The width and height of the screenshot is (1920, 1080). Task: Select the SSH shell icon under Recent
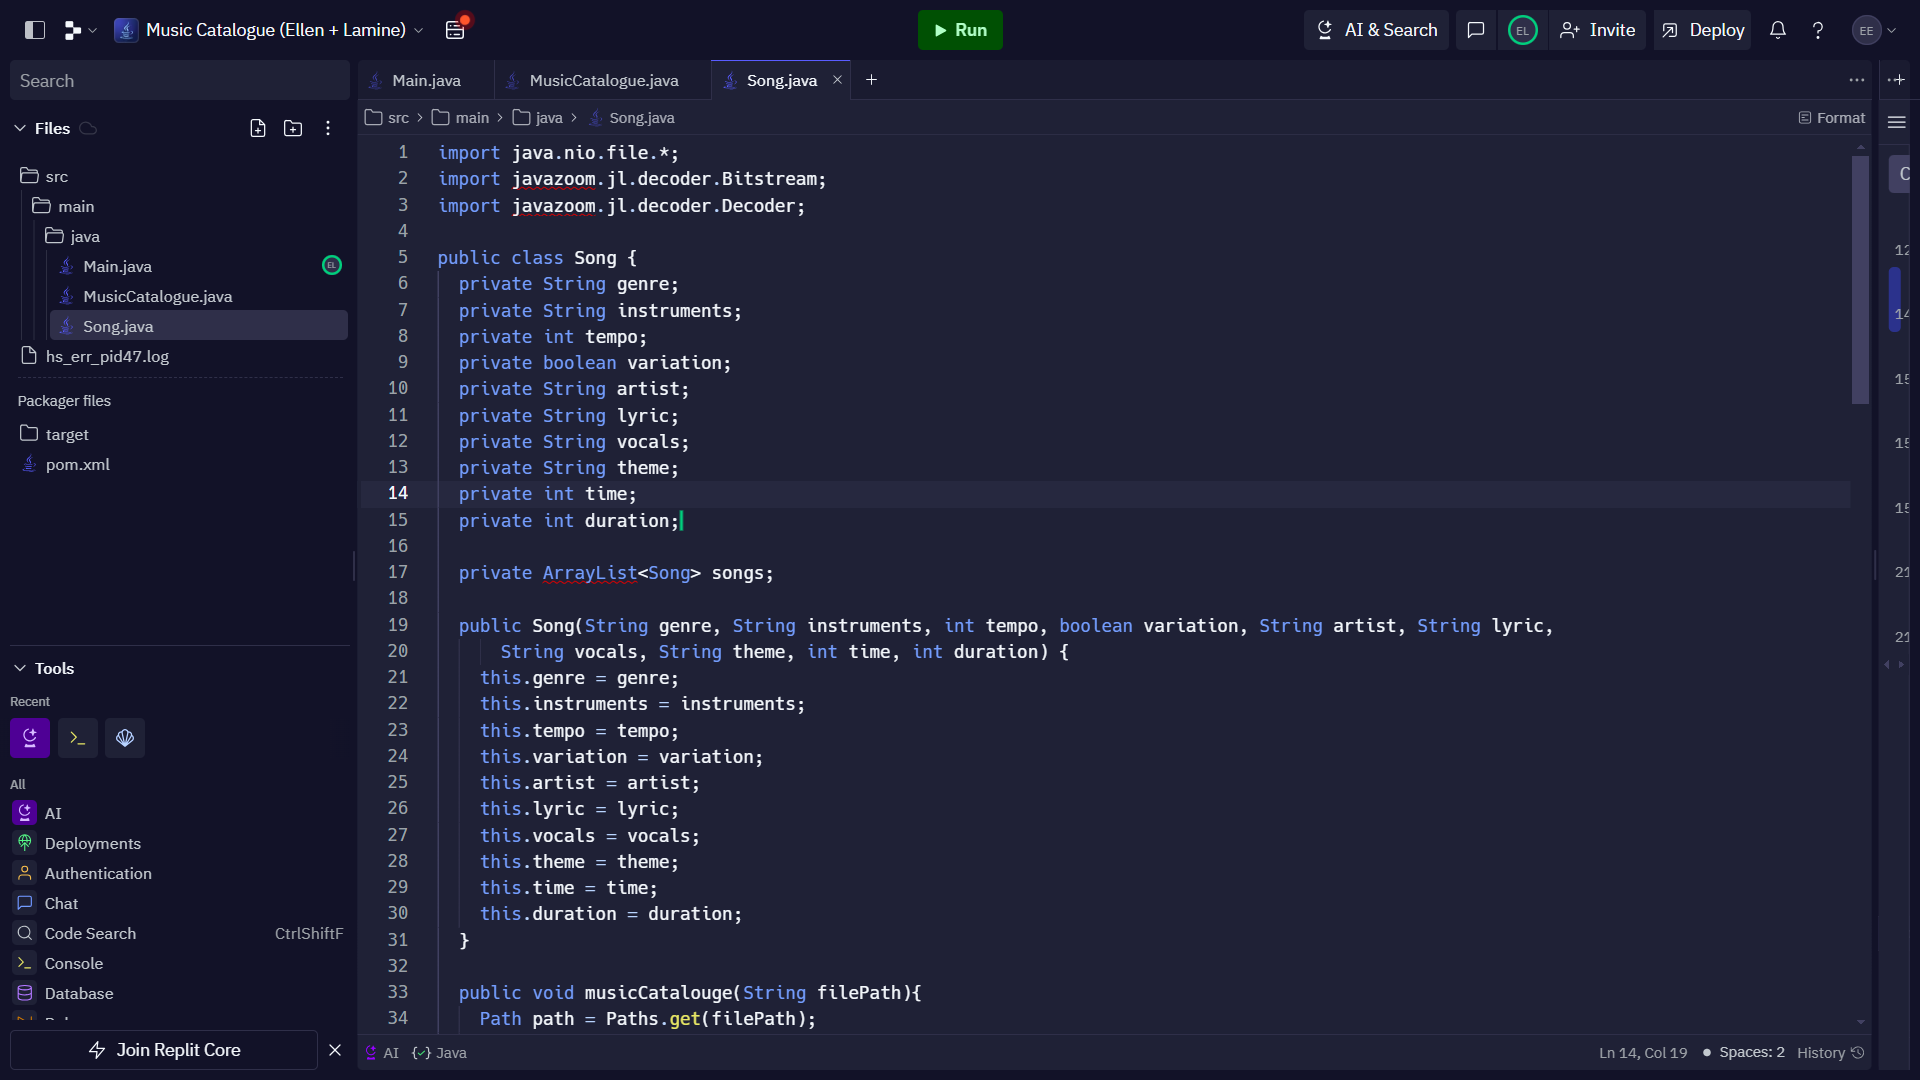tap(125, 738)
